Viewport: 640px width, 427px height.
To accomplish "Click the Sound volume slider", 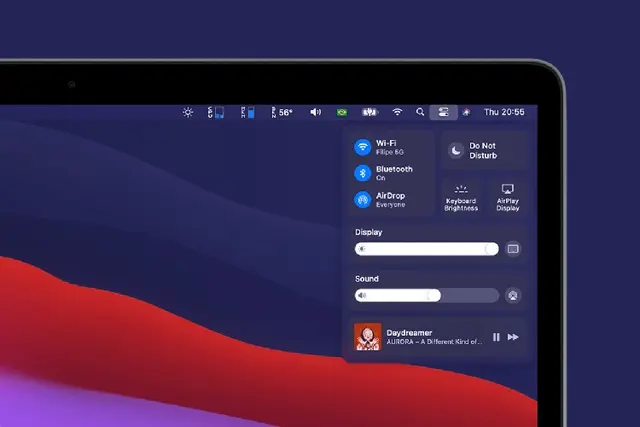I will click(x=427, y=296).
